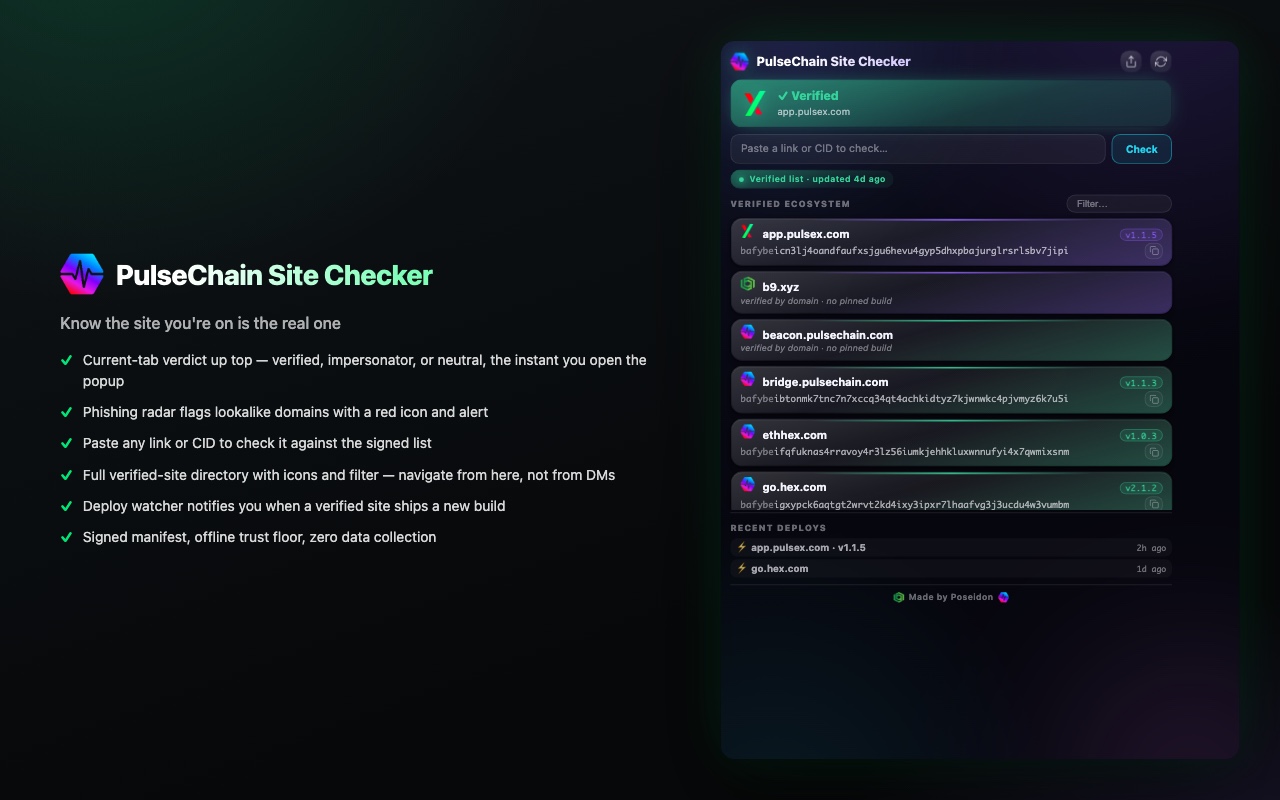Open beacon.pulsechain.com directory entry
1280x800 pixels.
[x=951, y=340]
